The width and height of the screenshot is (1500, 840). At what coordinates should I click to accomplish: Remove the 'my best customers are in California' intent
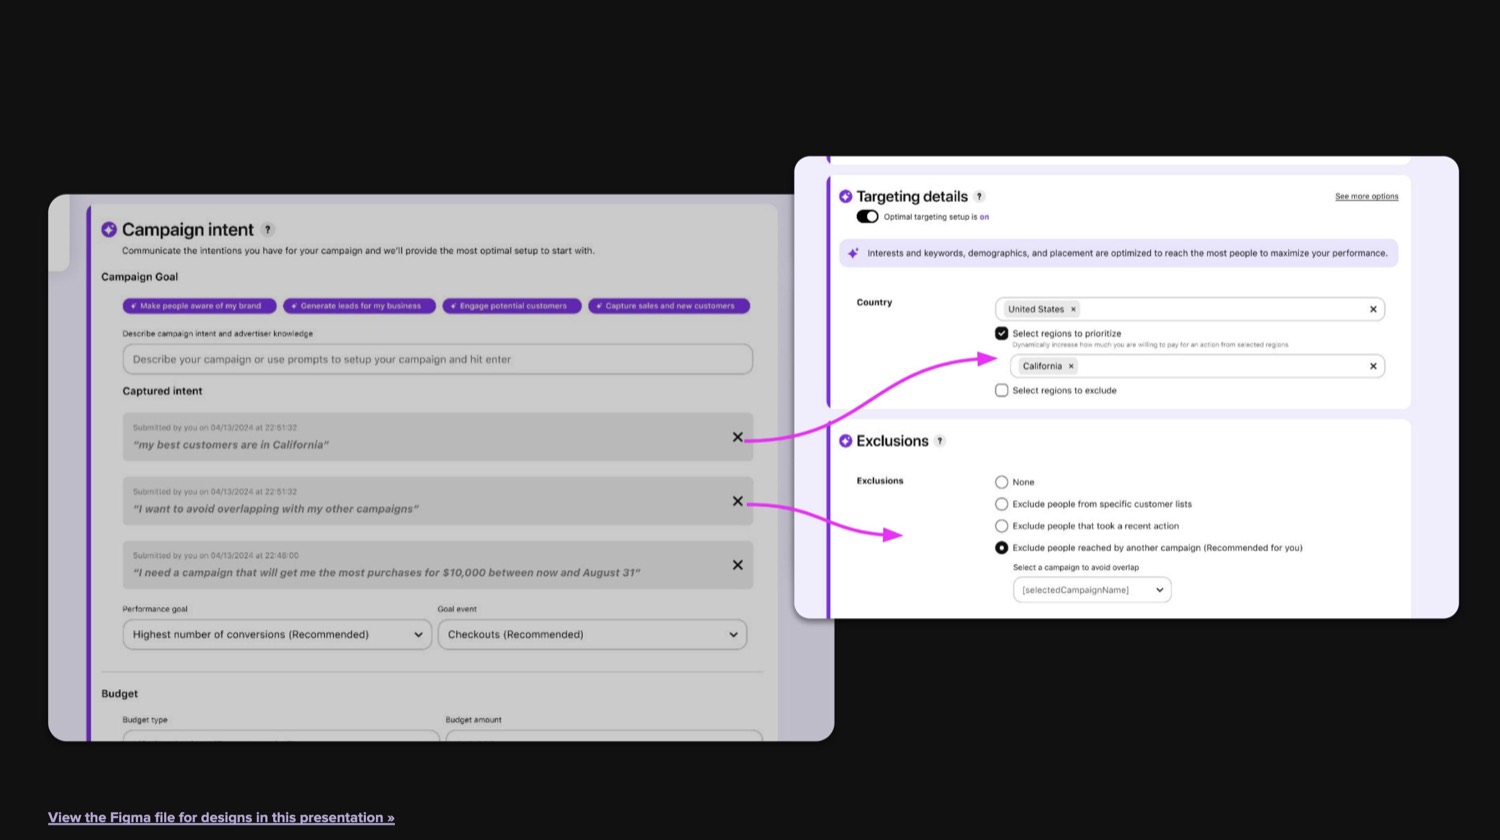tap(737, 437)
